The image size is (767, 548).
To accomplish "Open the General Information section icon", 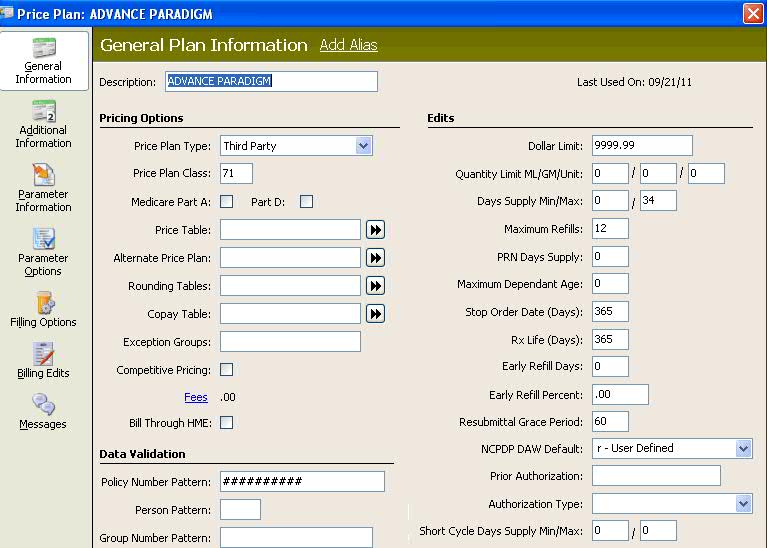I will 44,47.
